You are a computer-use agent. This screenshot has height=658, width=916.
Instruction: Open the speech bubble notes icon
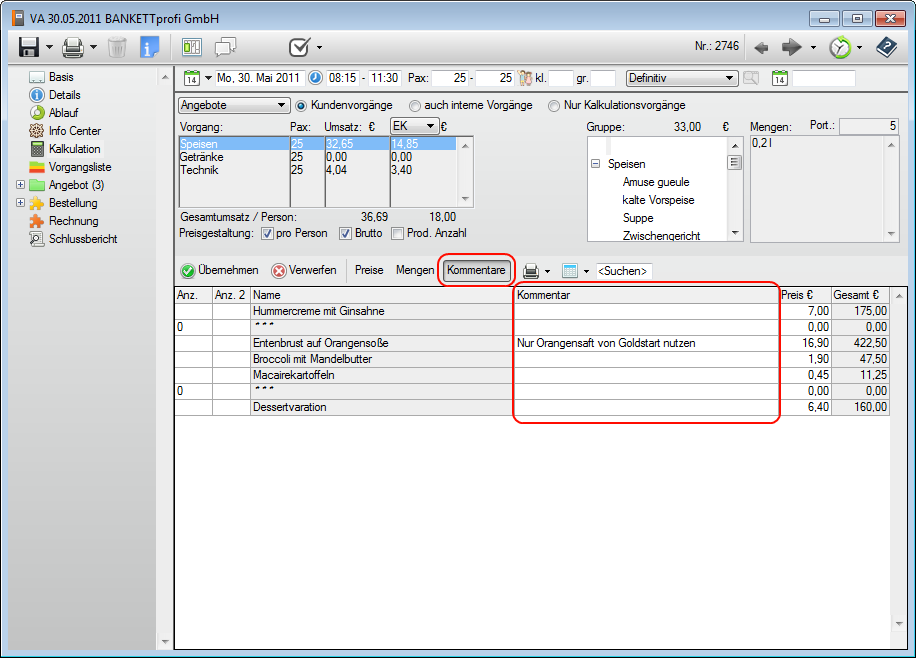pos(225,47)
